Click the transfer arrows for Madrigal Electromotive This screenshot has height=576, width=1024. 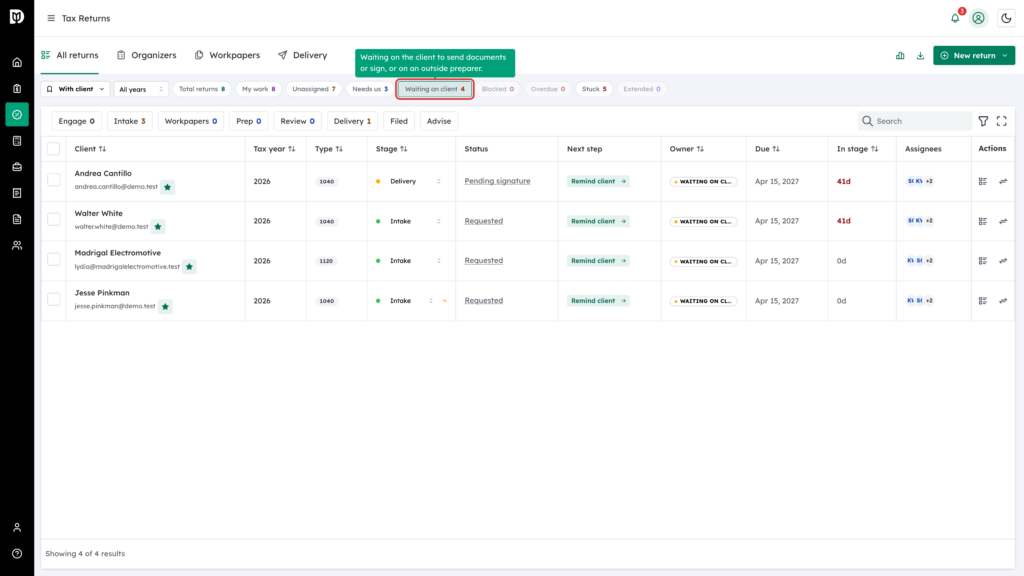tap(1003, 261)
